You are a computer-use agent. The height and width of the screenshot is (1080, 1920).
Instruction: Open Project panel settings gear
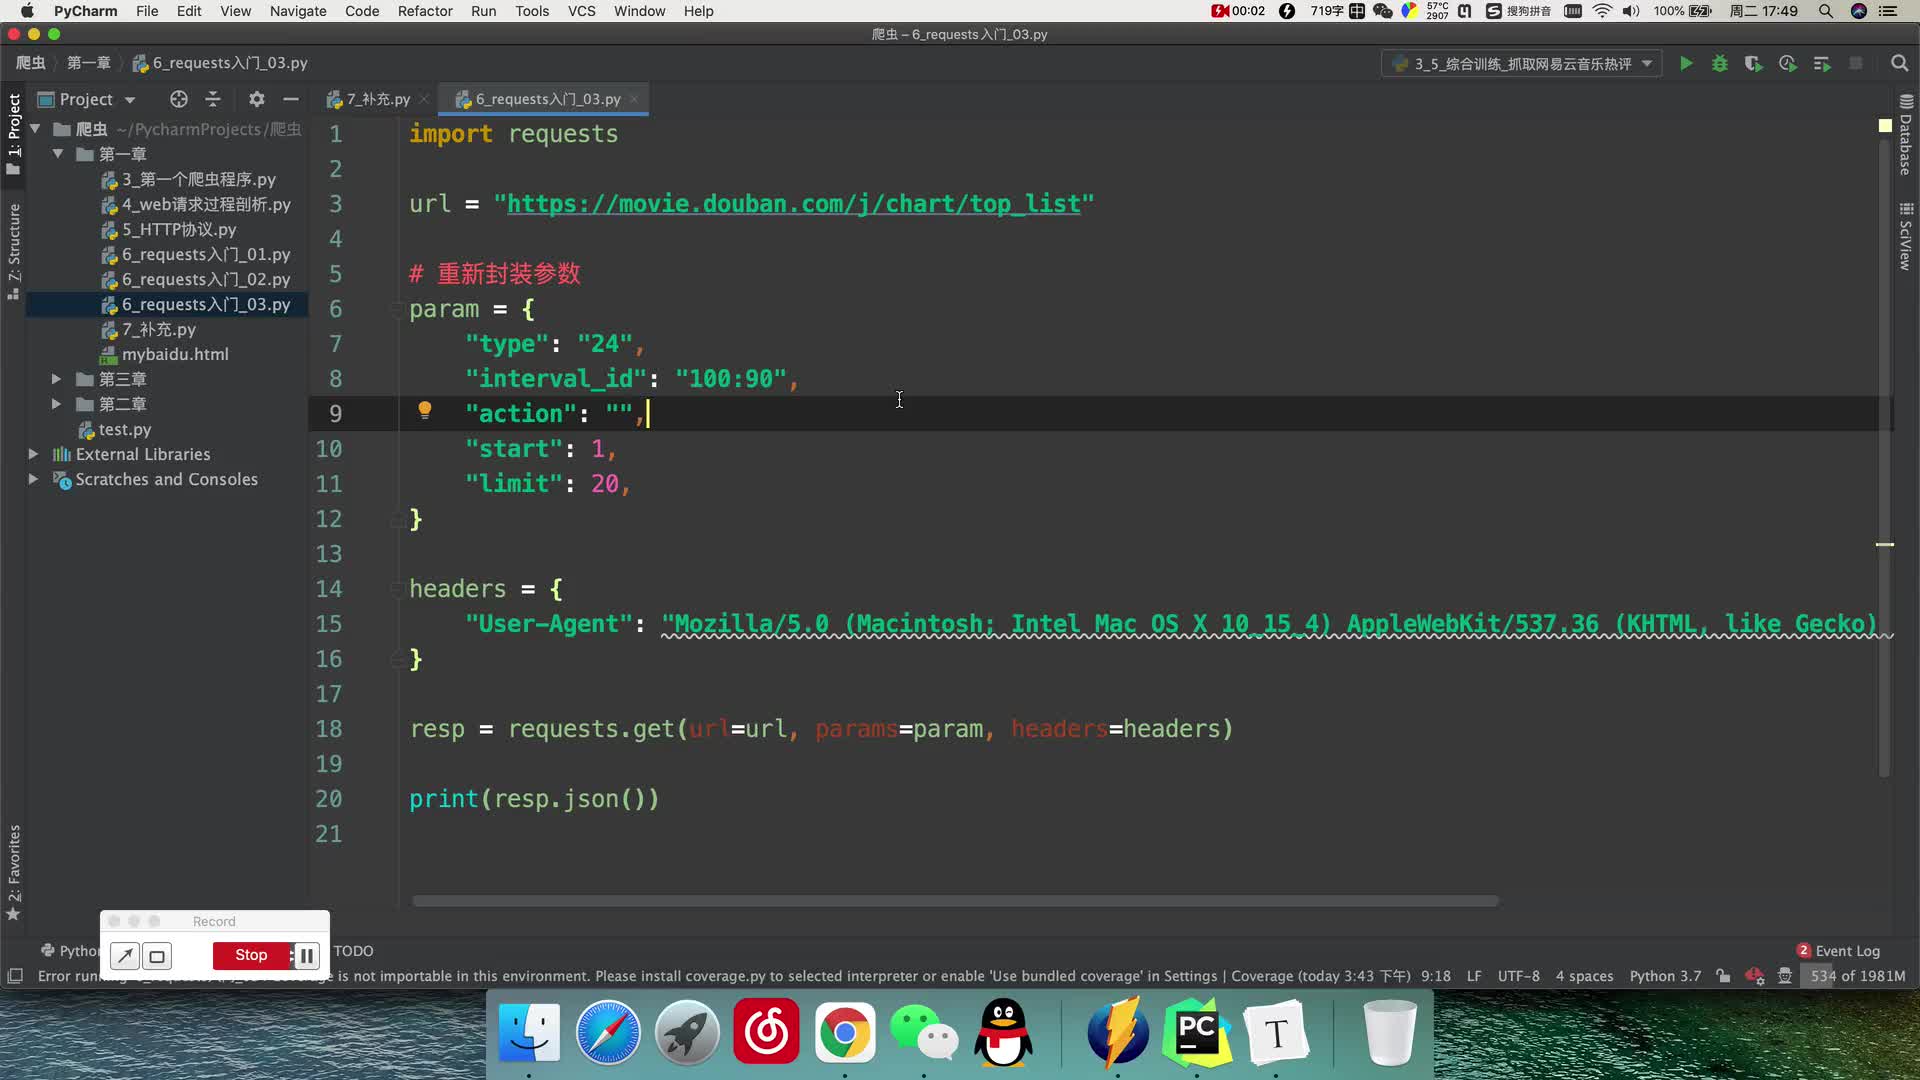257,99
